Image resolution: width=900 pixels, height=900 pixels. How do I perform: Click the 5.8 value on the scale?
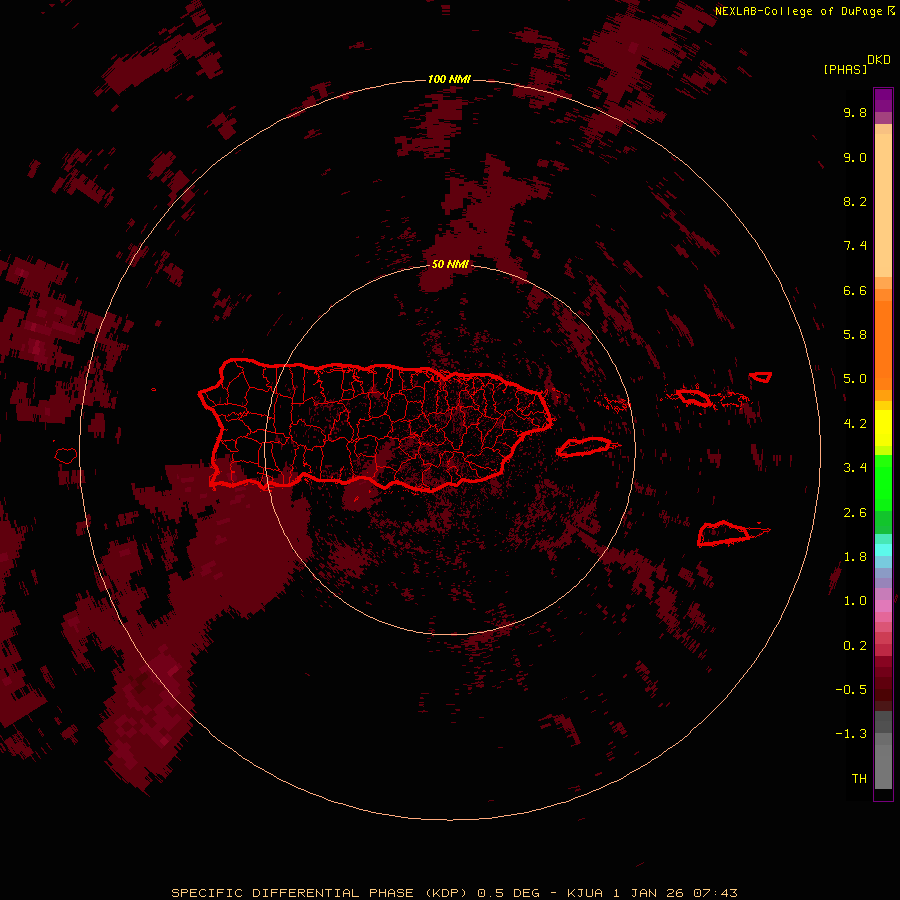(855, 335)
